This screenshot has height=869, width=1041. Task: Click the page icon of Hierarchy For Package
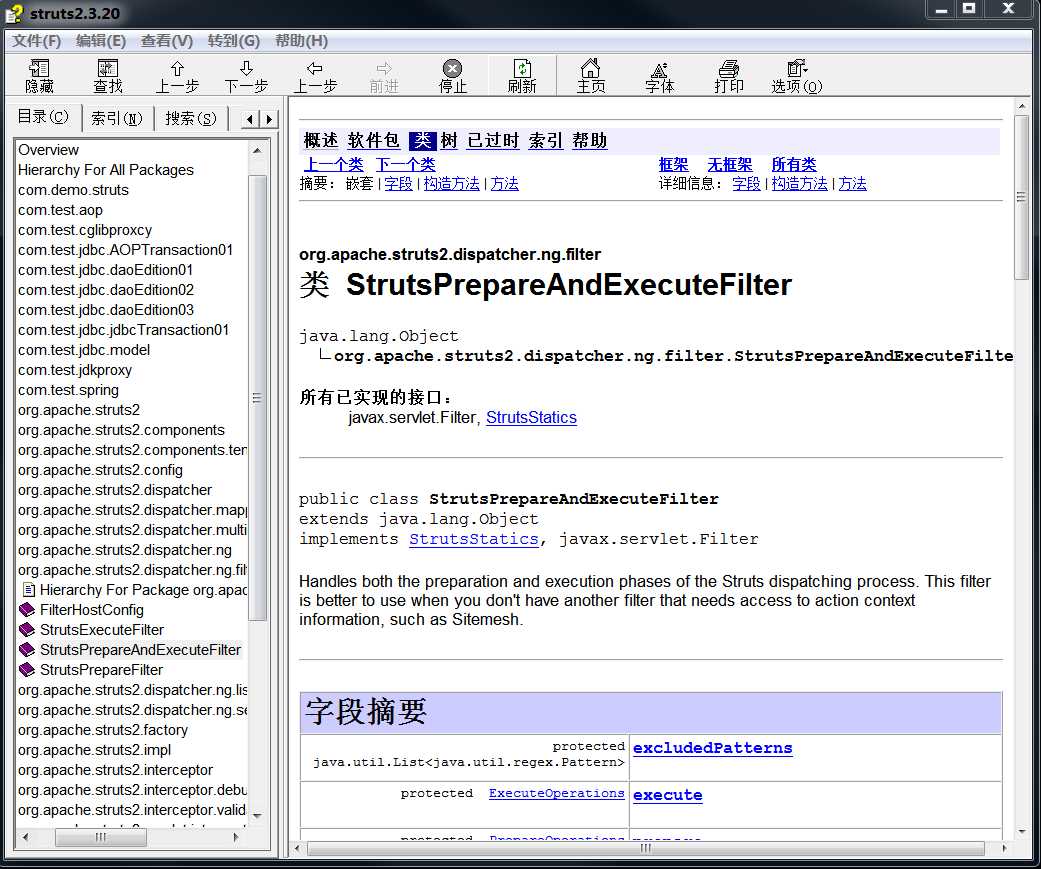(29, 590)
